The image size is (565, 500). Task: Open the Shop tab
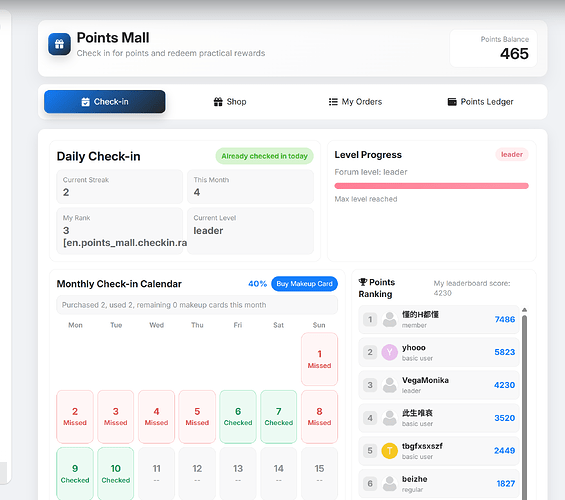coord(230,102)
